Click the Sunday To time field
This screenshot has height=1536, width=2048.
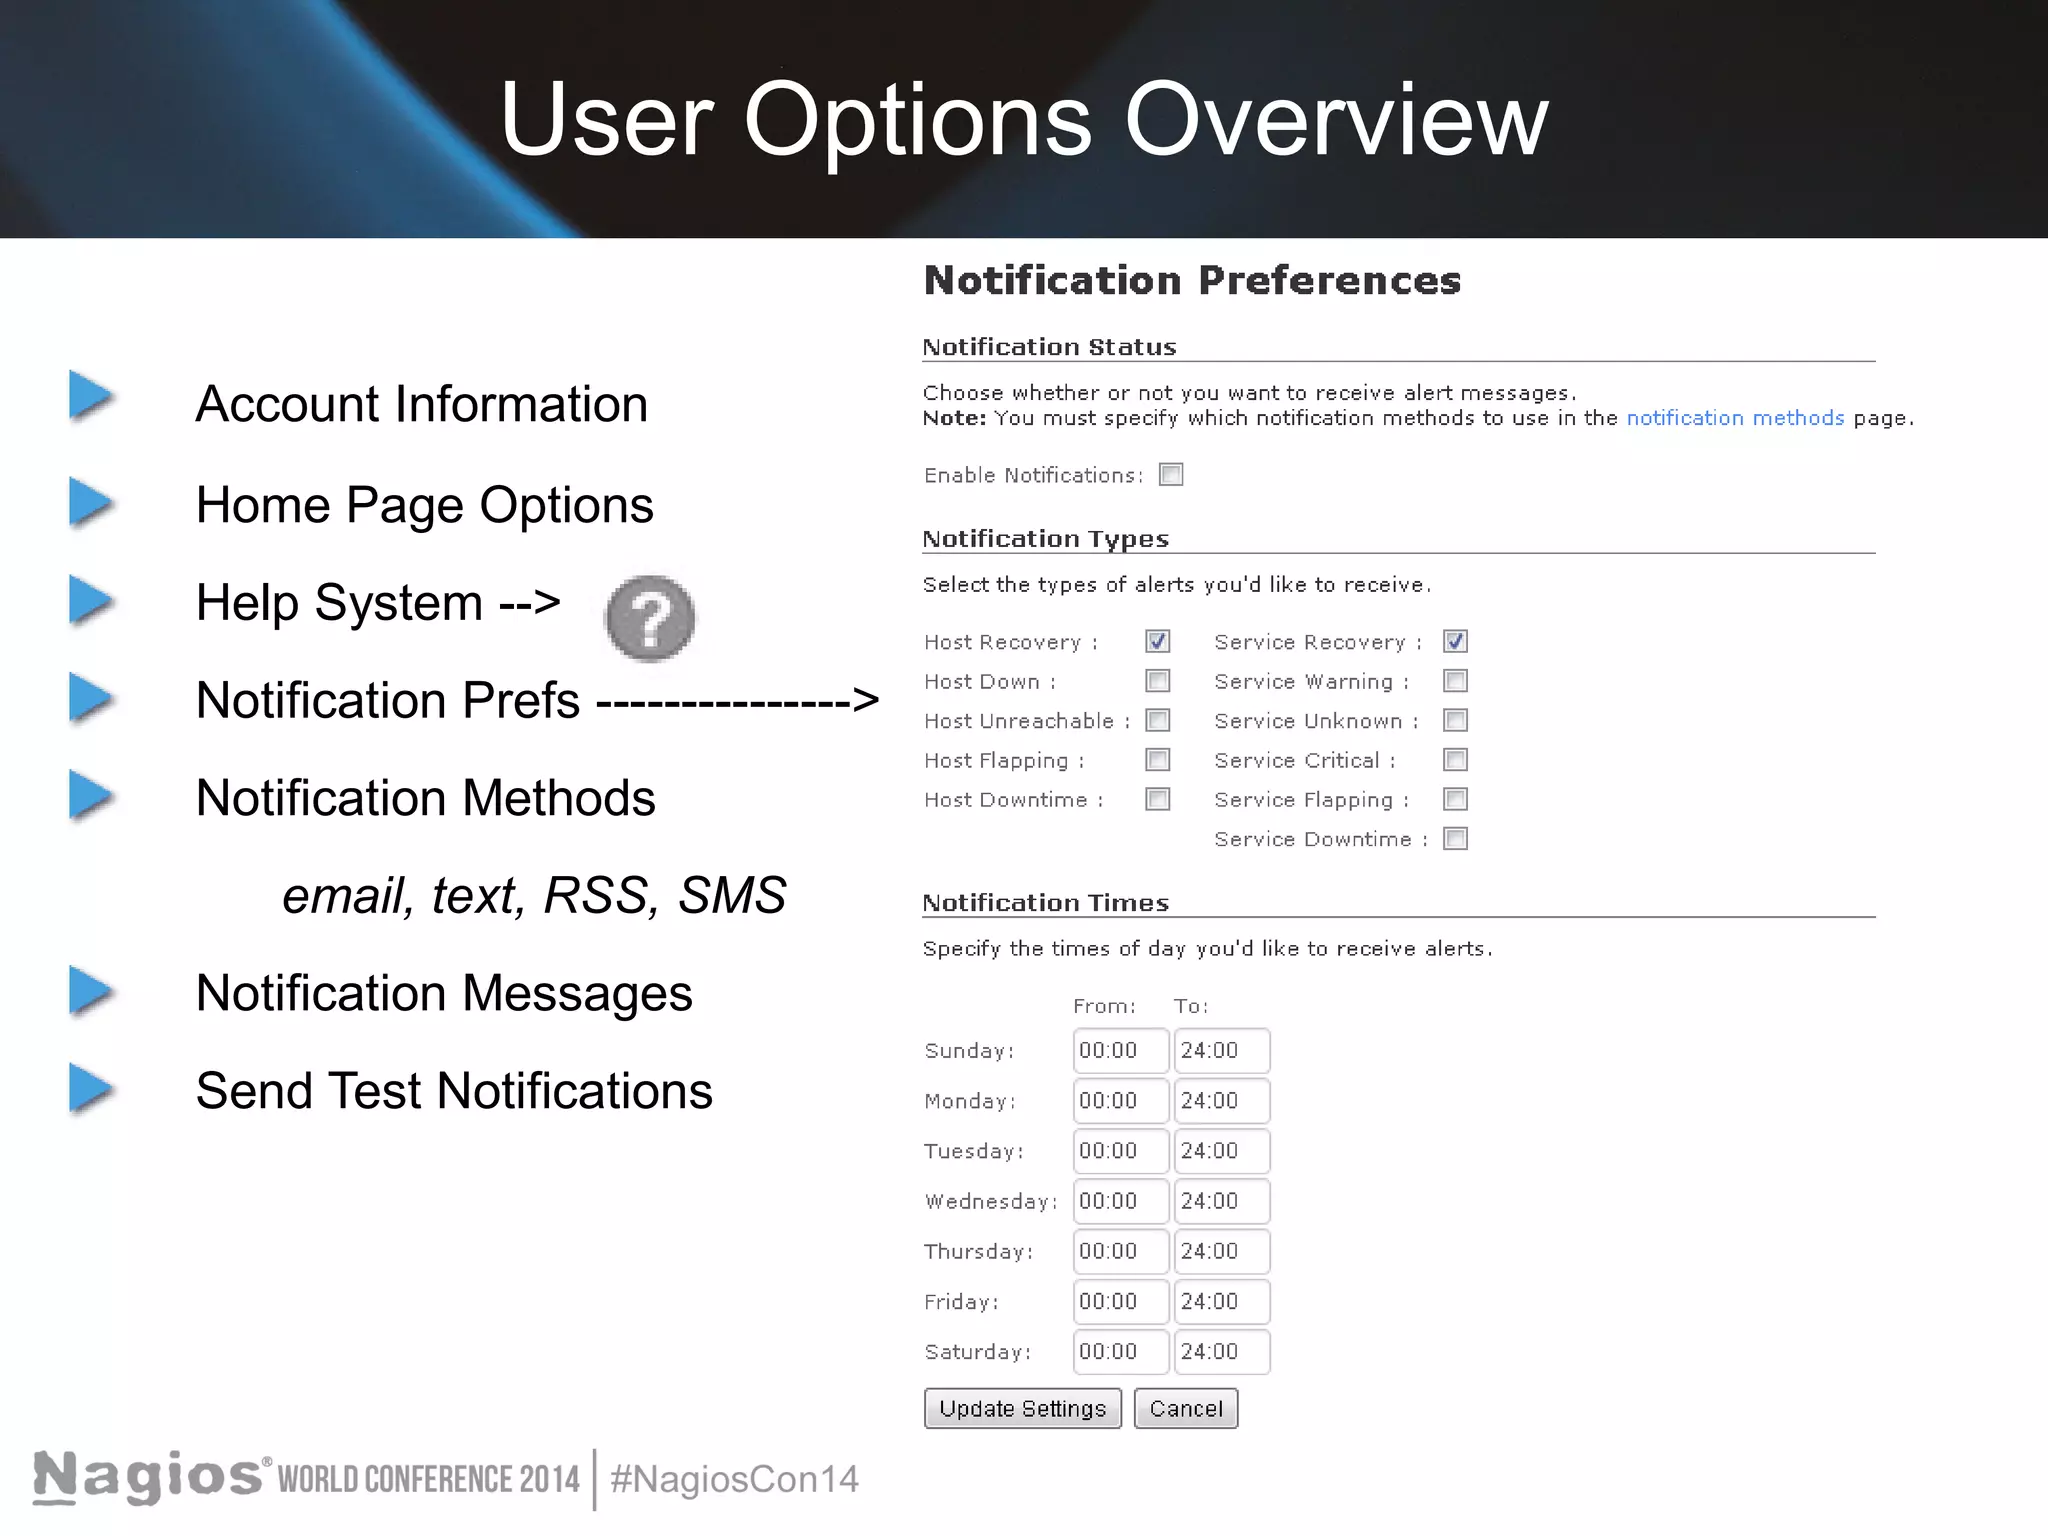(1222, 1050)
